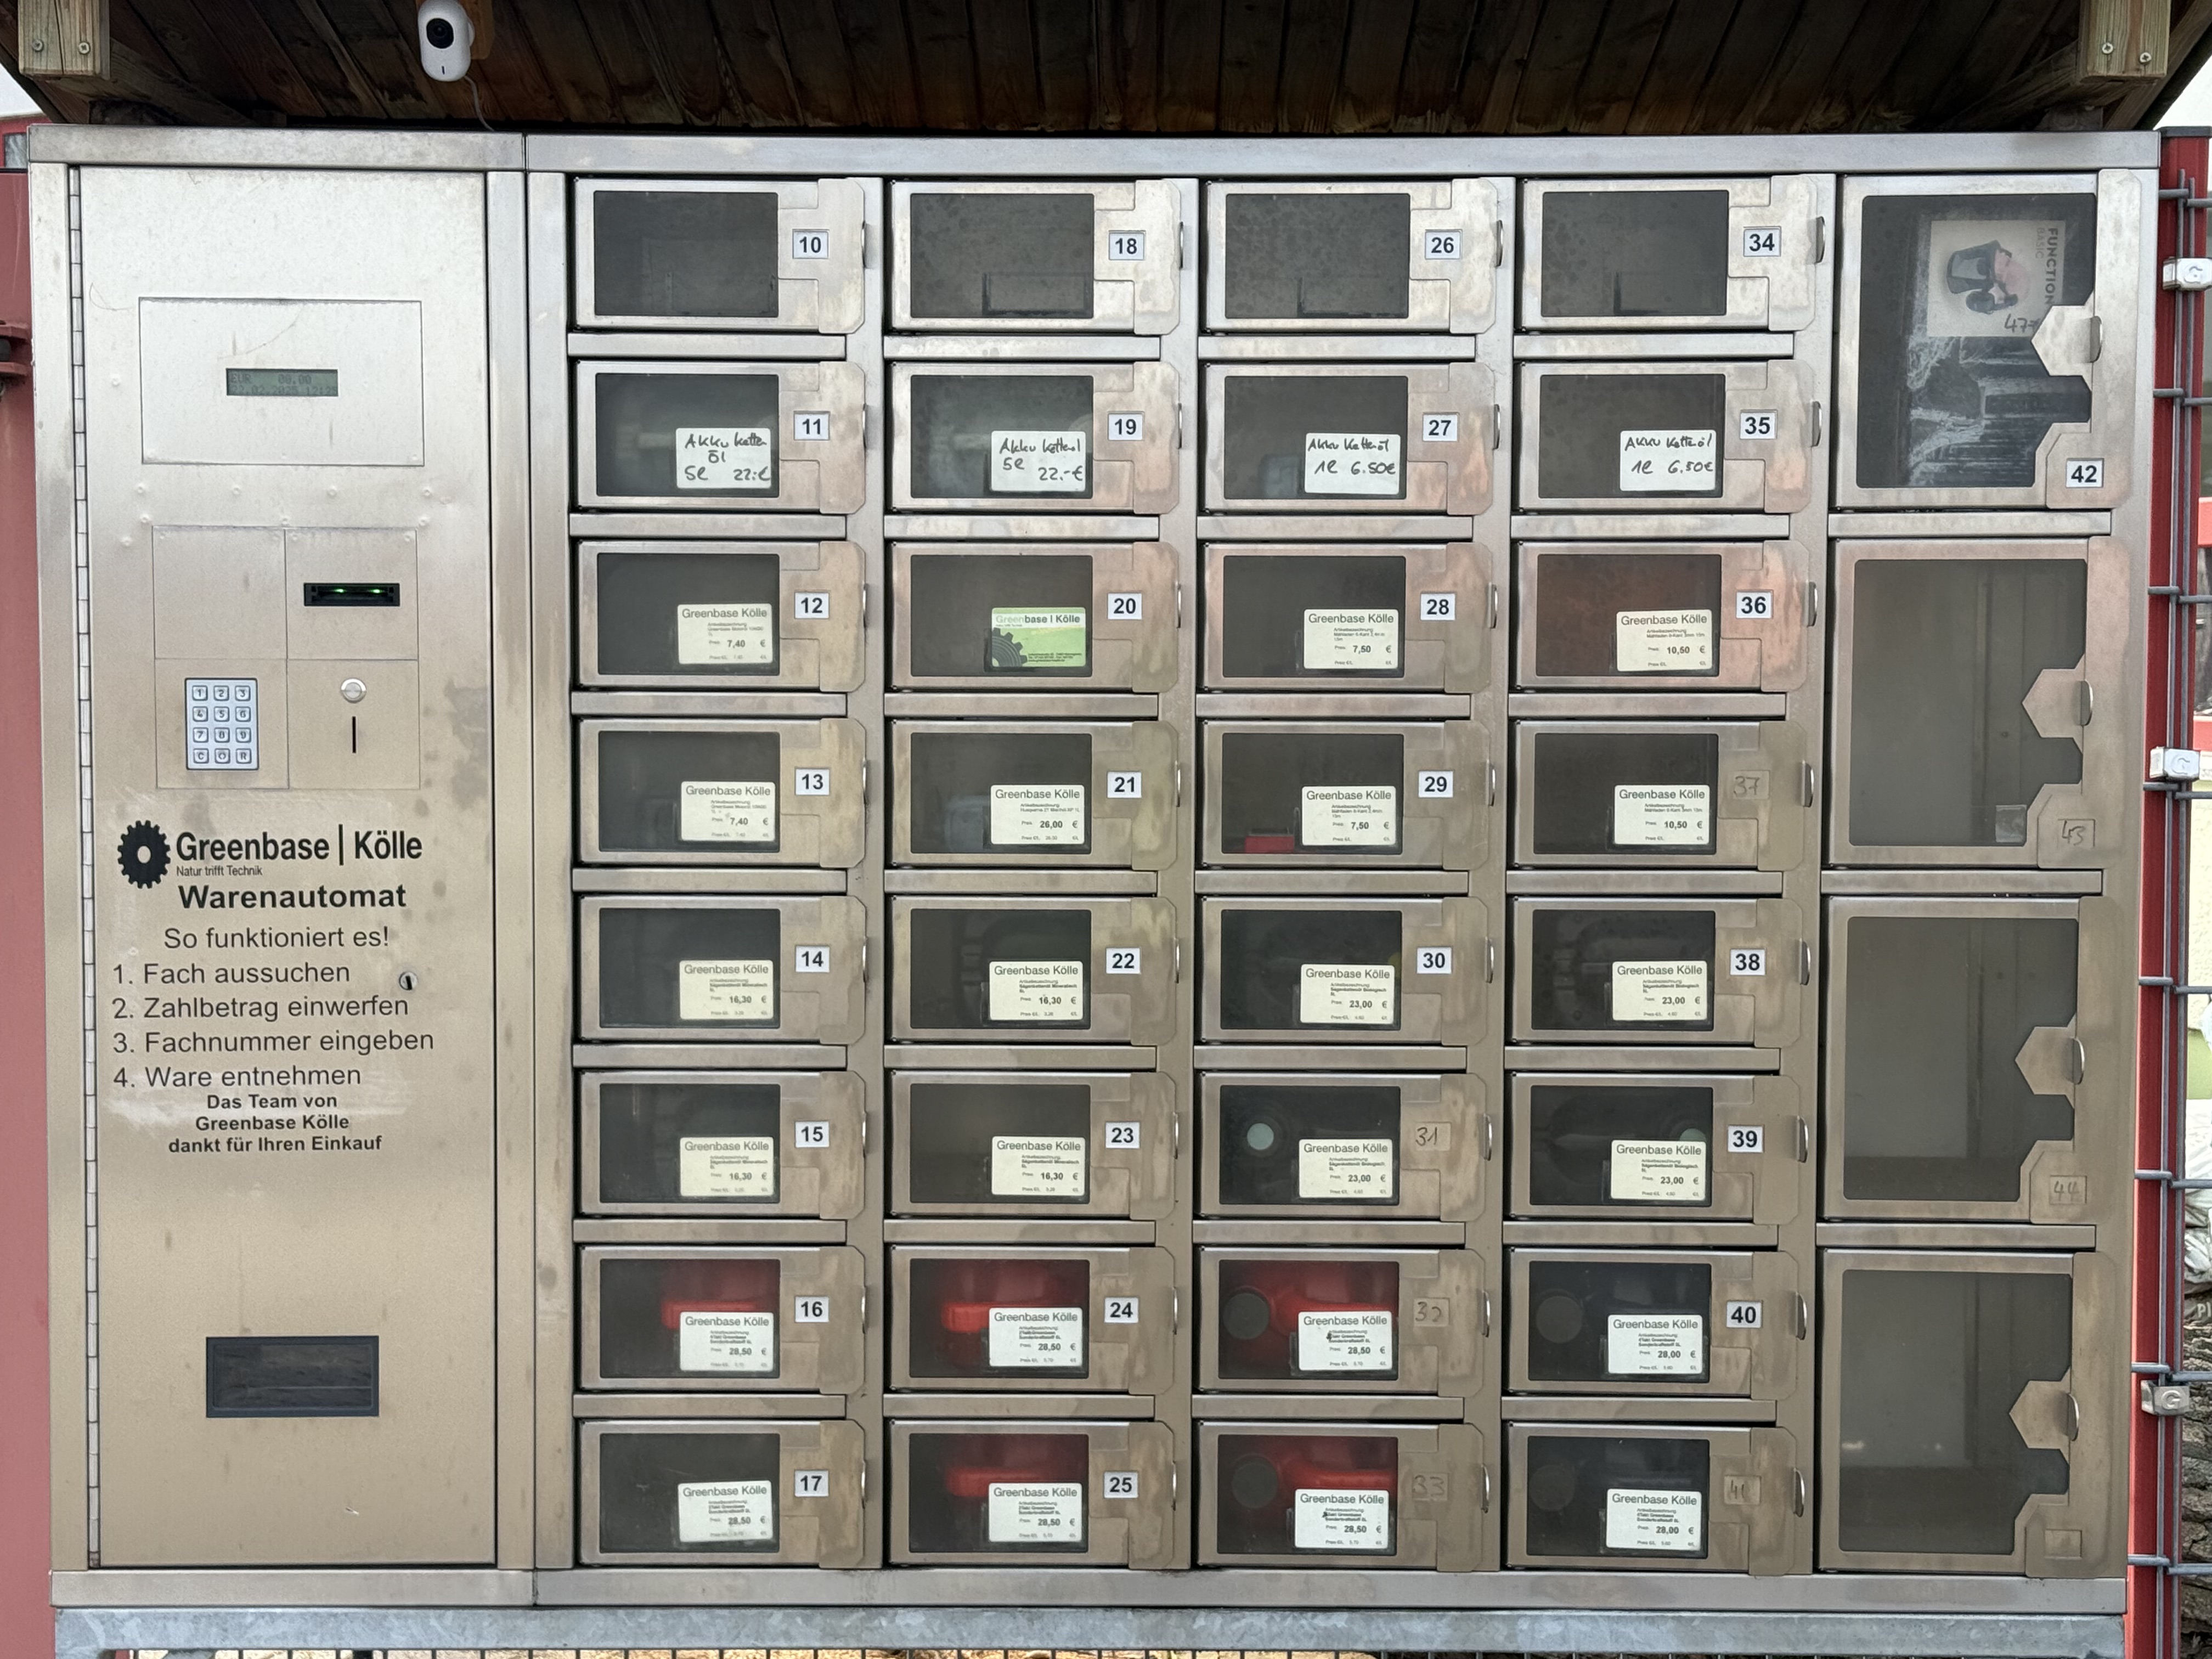This screenshot has height=1659, width=2212.
Task: Tap number label 39
Action: pyautogui.click(x=1744, y=1138)
